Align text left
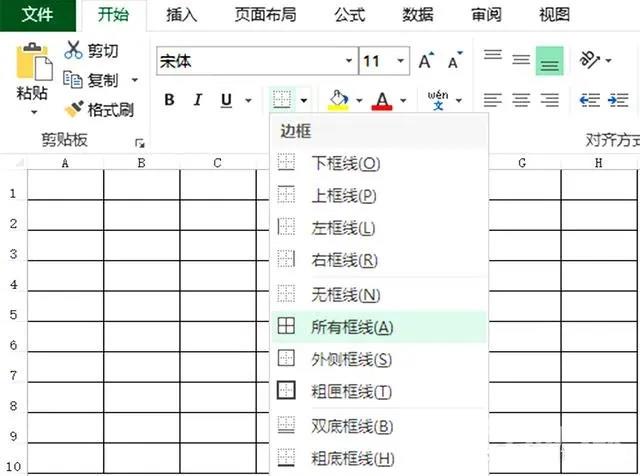This screenshot has height=476, width=640. [x=493, y=100]
